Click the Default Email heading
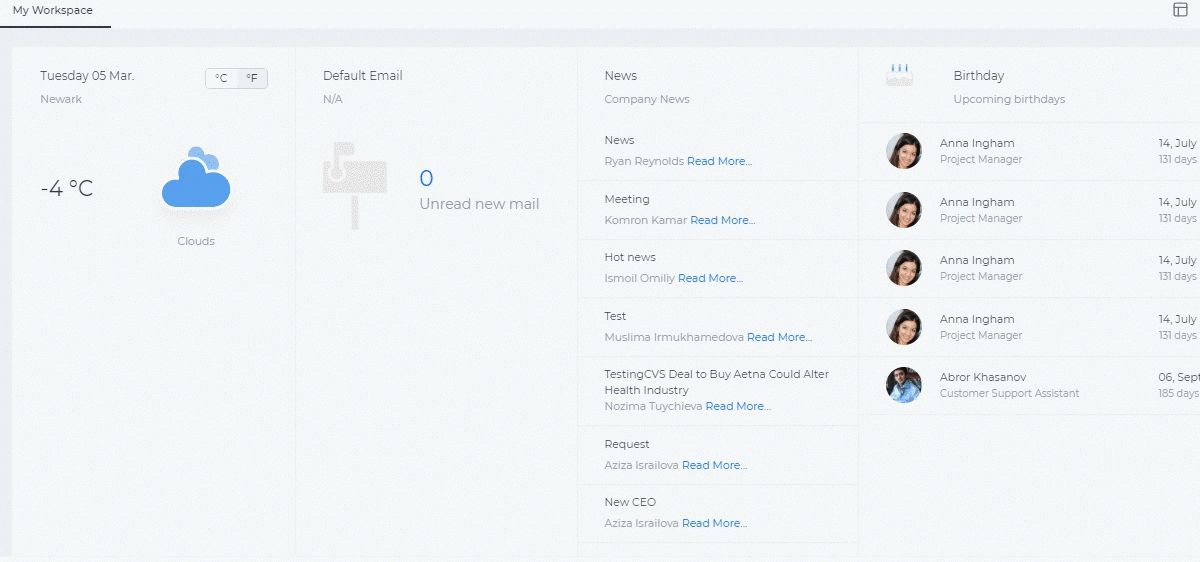 (x=363, y=76)
